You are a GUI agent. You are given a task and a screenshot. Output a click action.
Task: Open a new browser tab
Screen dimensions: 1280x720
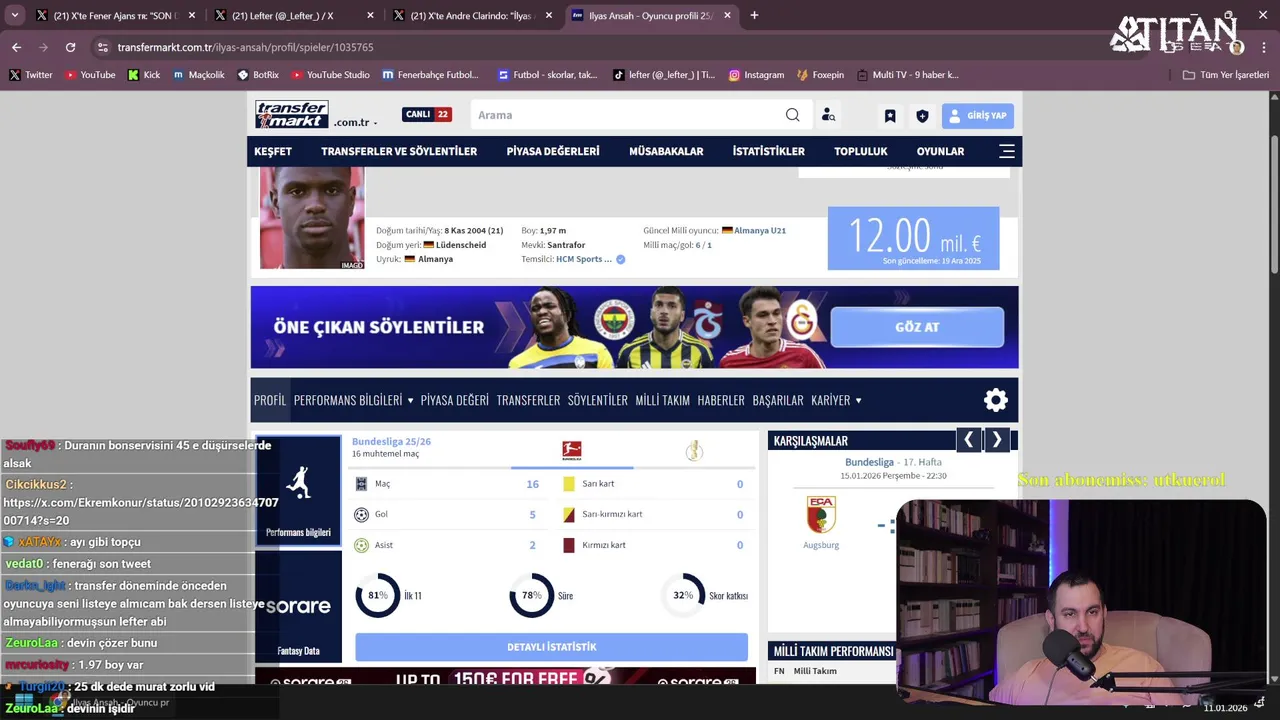[754, 15]
